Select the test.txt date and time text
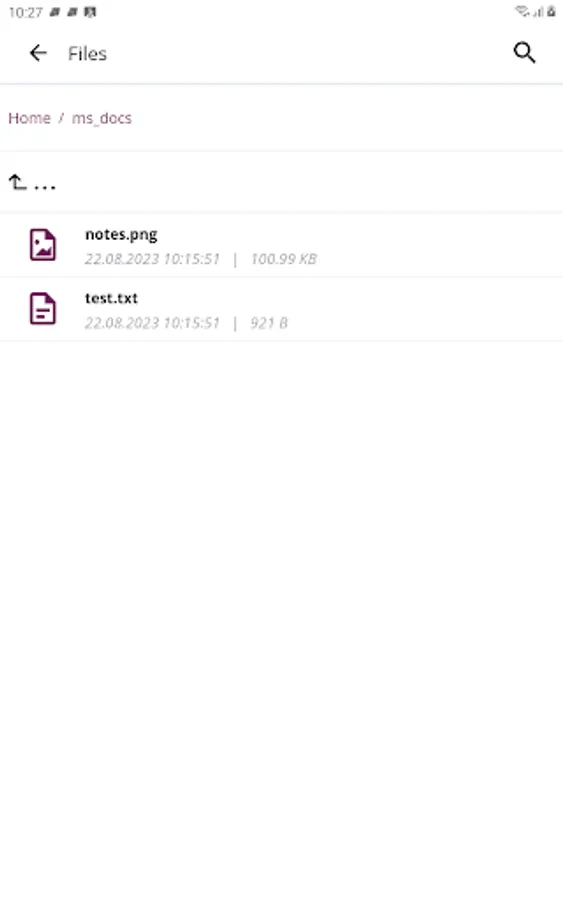This screenshot has width=563, height=900. [152, 323]
